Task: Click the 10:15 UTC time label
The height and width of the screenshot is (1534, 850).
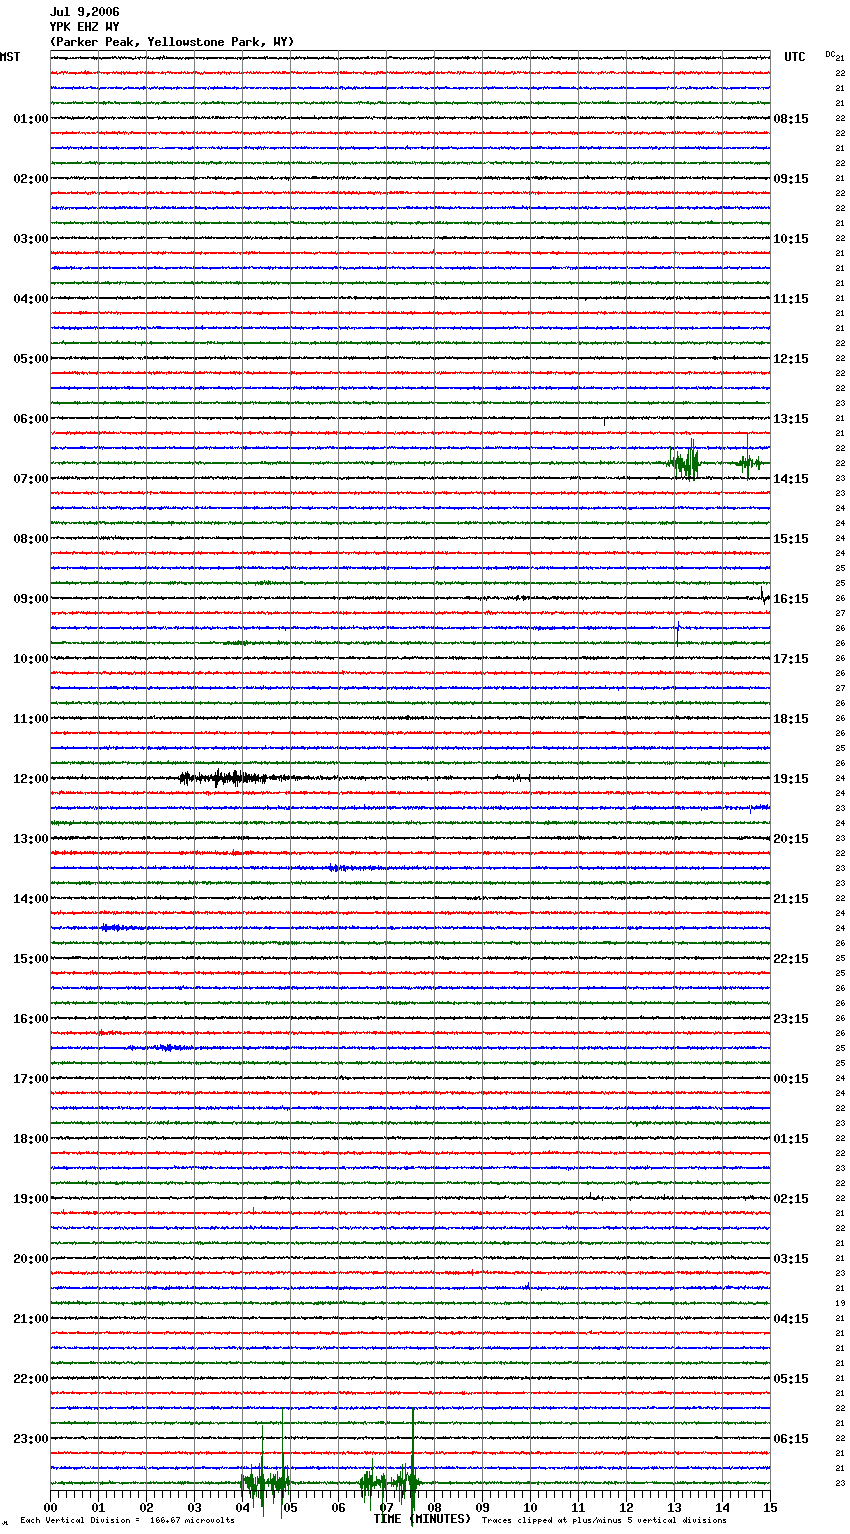Action: 791,239
